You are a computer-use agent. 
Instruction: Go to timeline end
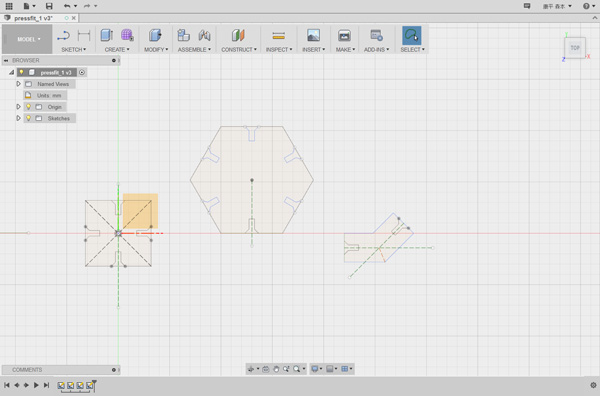tap(46, 385)
